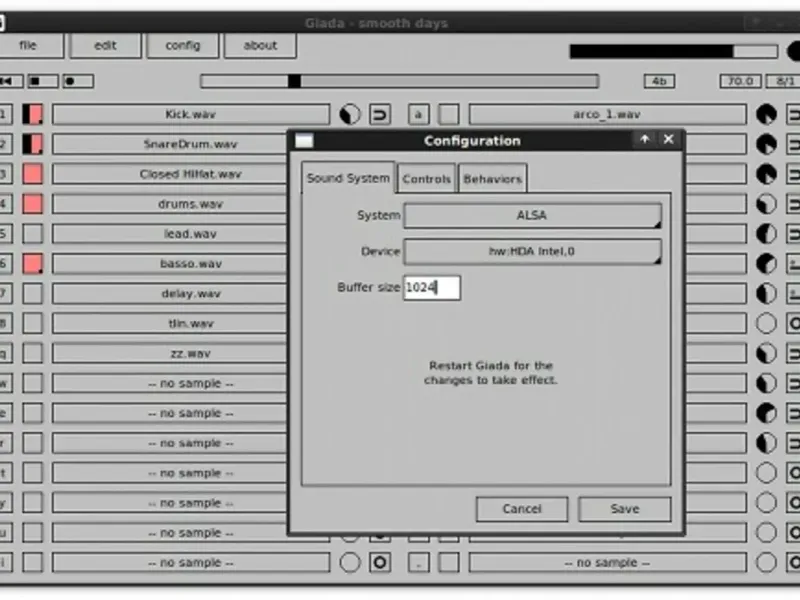
Task: Open the zz.wav sample slot
Action: pyautogui.click(x=170, y=354)
